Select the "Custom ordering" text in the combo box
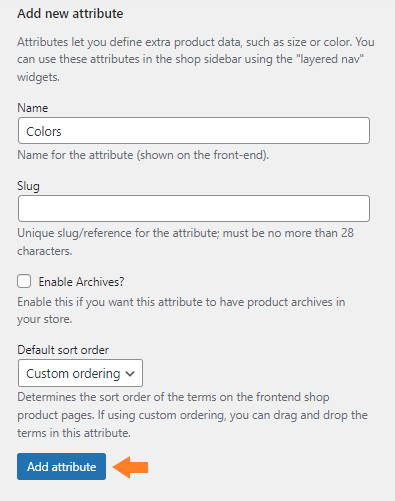 point(73,374)
